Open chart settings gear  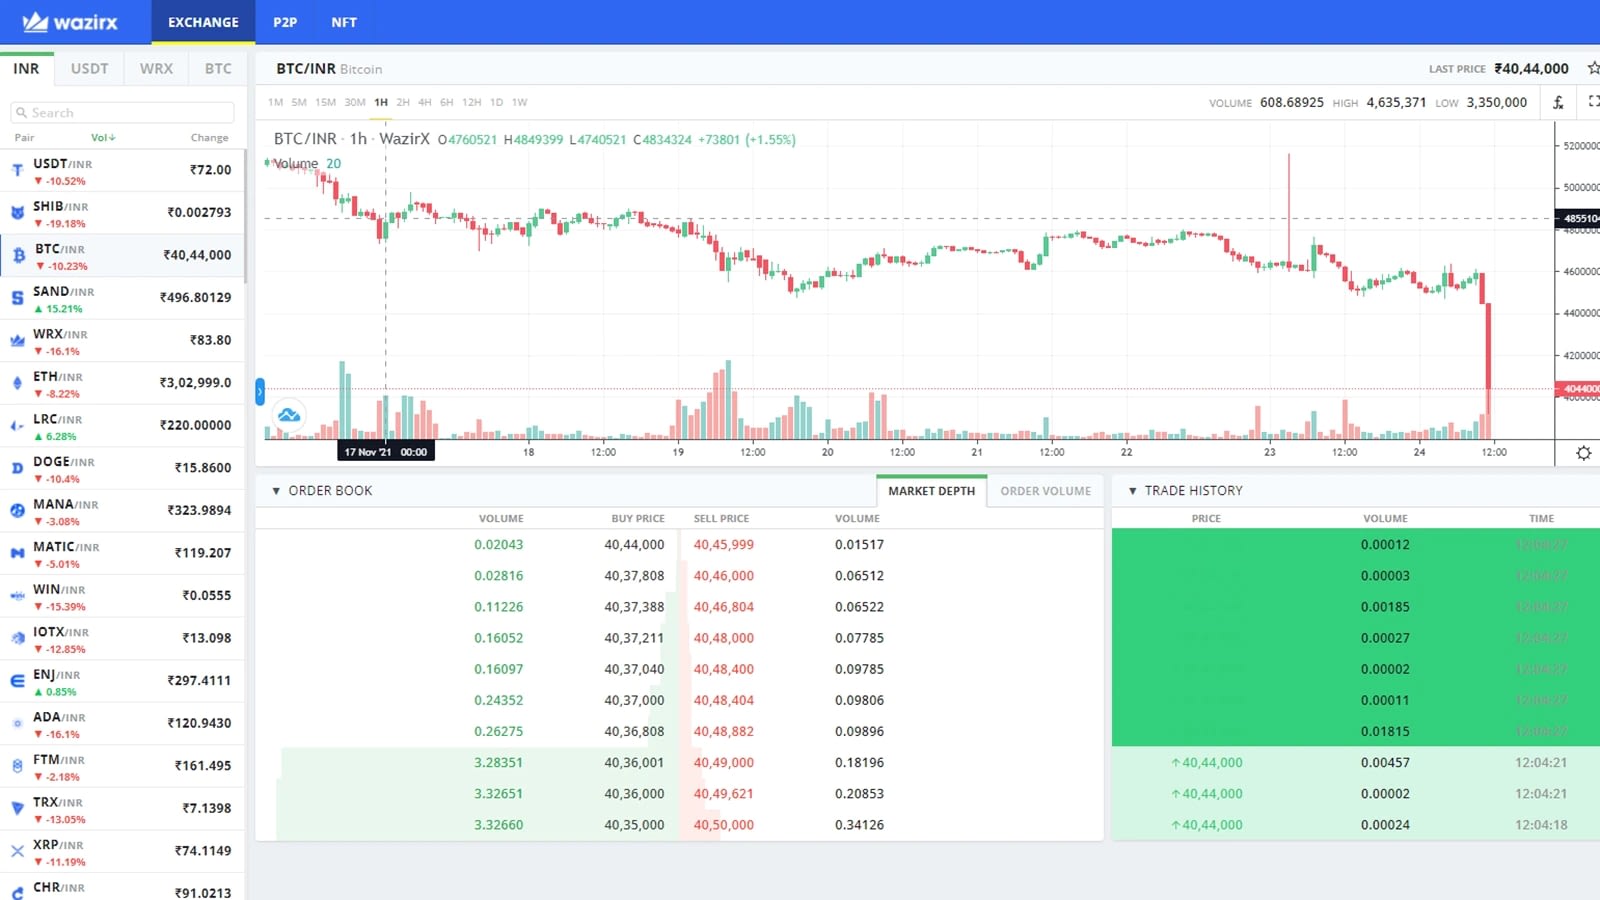click(1584, 453)
